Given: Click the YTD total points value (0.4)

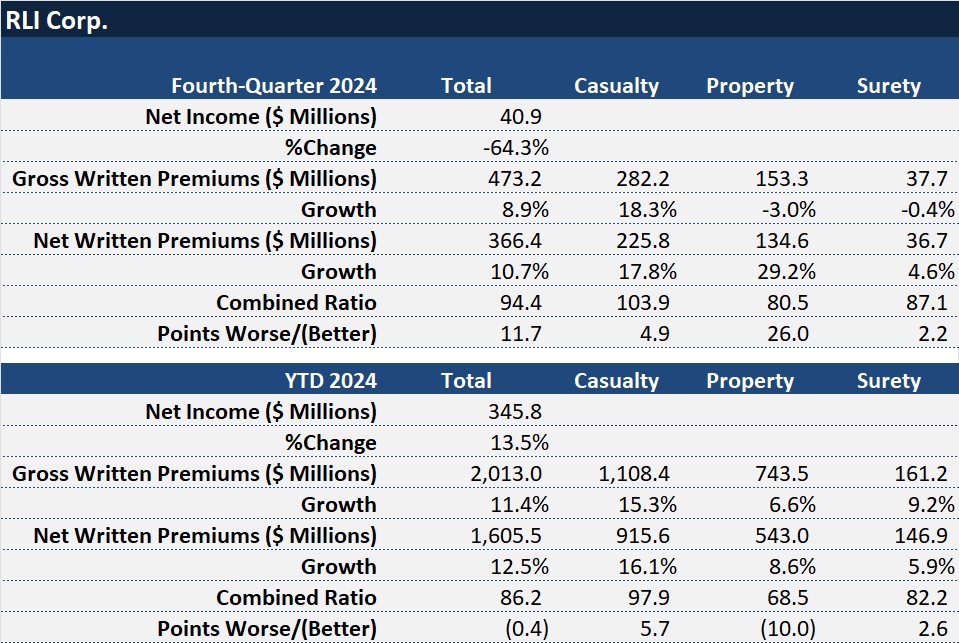Looking at the screenshot, I should pos(520,629).
